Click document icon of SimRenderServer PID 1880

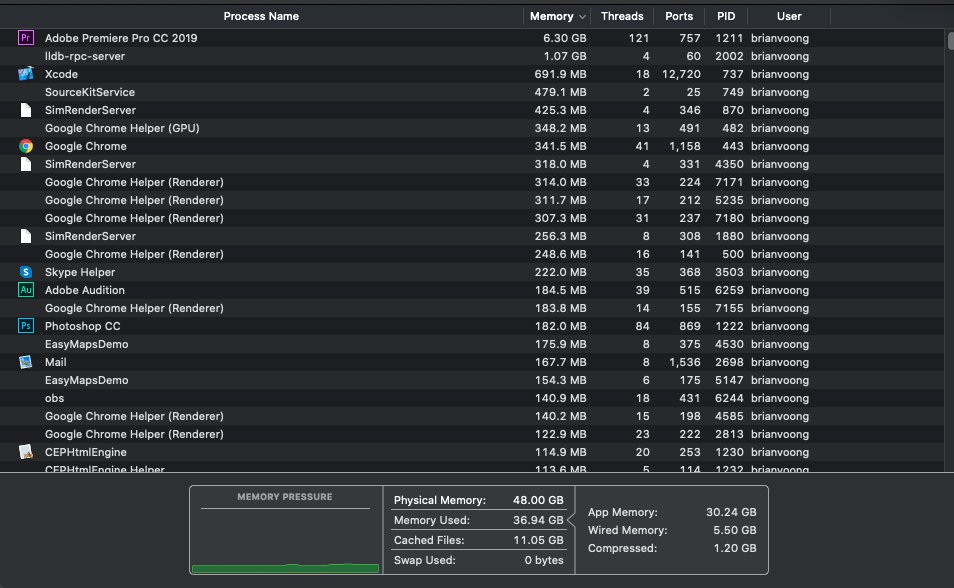pyautogui.click(x=26, y=236)
